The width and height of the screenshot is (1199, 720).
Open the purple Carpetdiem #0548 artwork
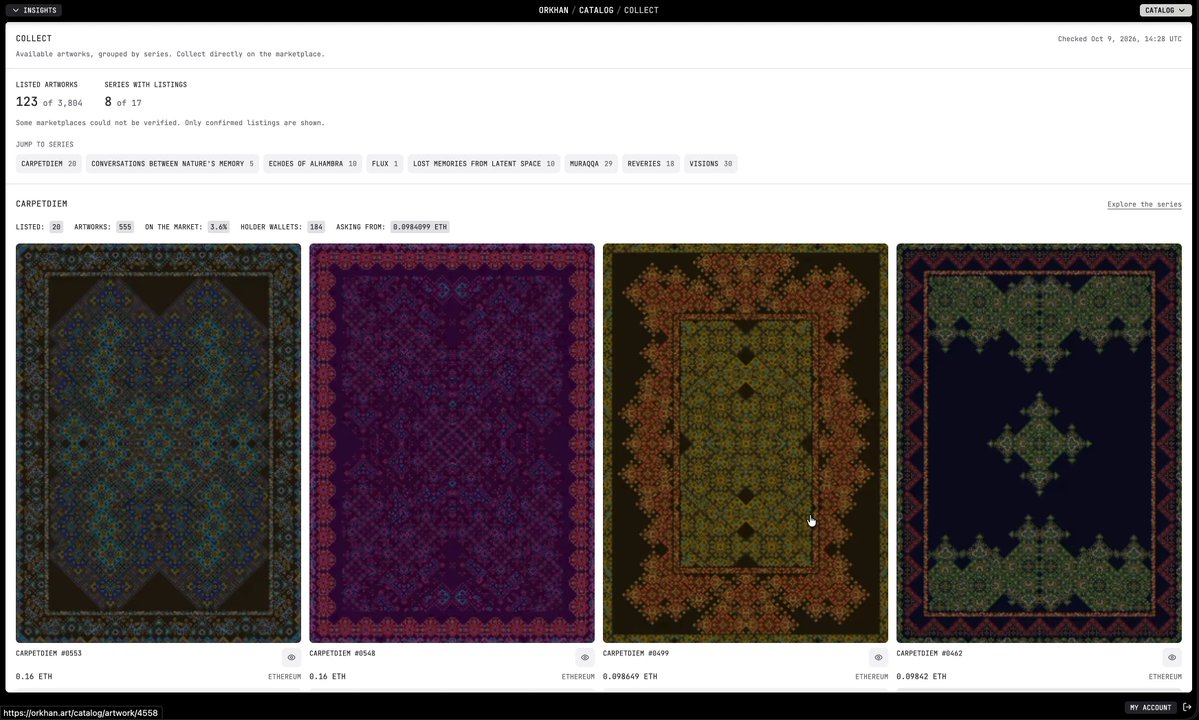click(x=452, y=443)
